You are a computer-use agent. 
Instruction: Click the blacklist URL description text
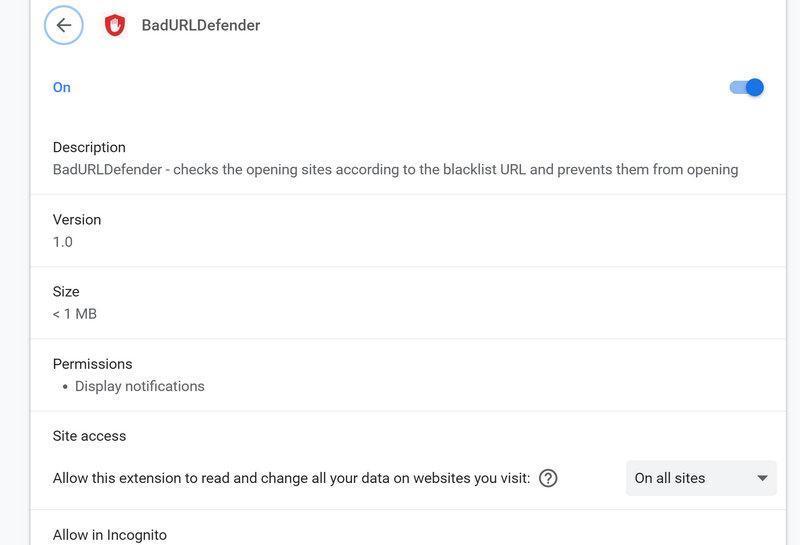395,169
